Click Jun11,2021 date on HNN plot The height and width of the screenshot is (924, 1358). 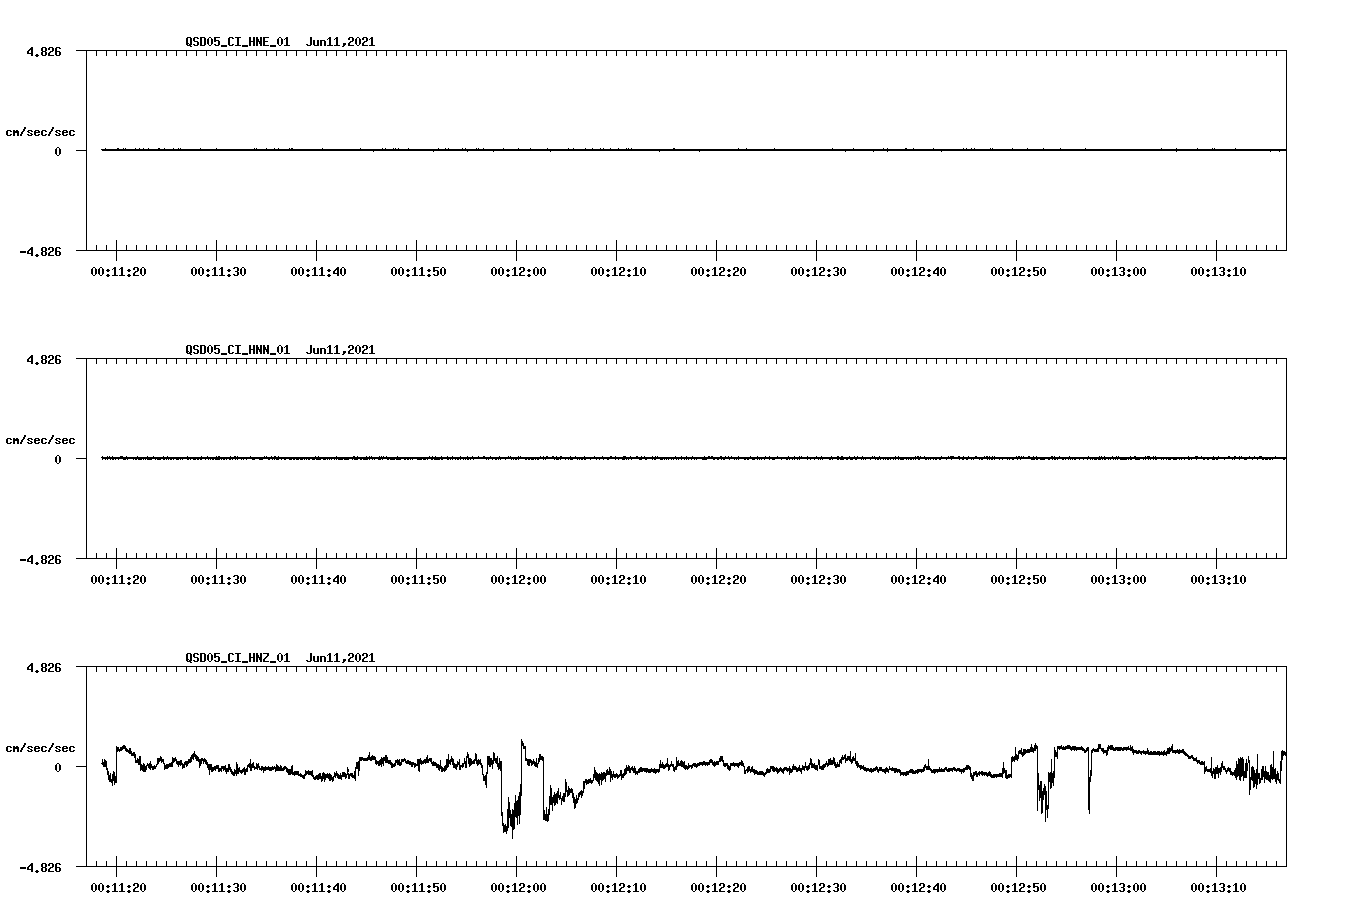click(x=341, y=350)
